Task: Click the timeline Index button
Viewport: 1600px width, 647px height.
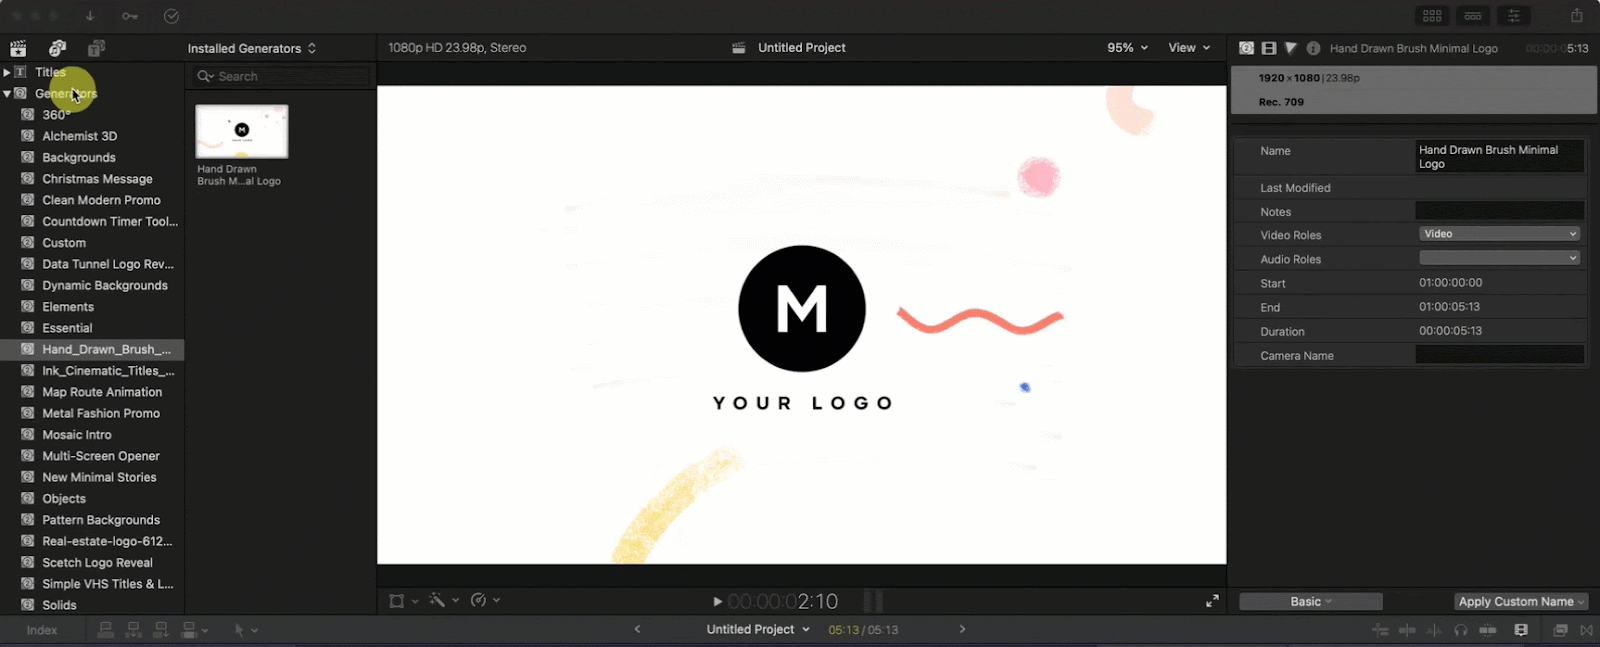Action: click(x=42, y=630)
